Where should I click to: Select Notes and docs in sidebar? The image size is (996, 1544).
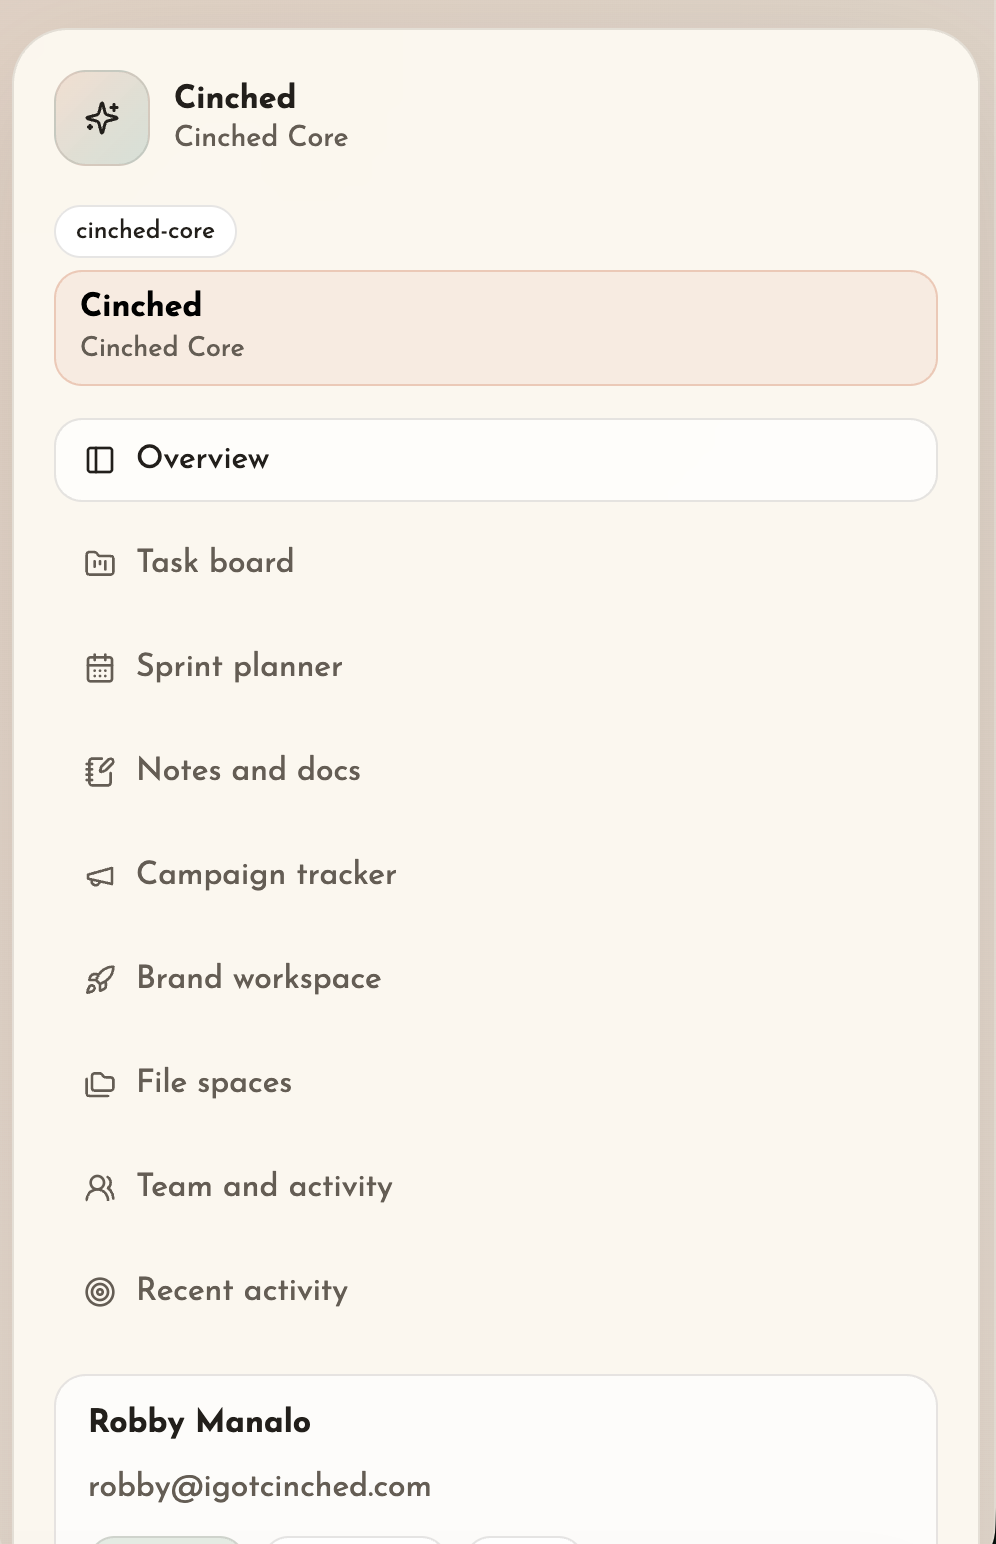248,770
